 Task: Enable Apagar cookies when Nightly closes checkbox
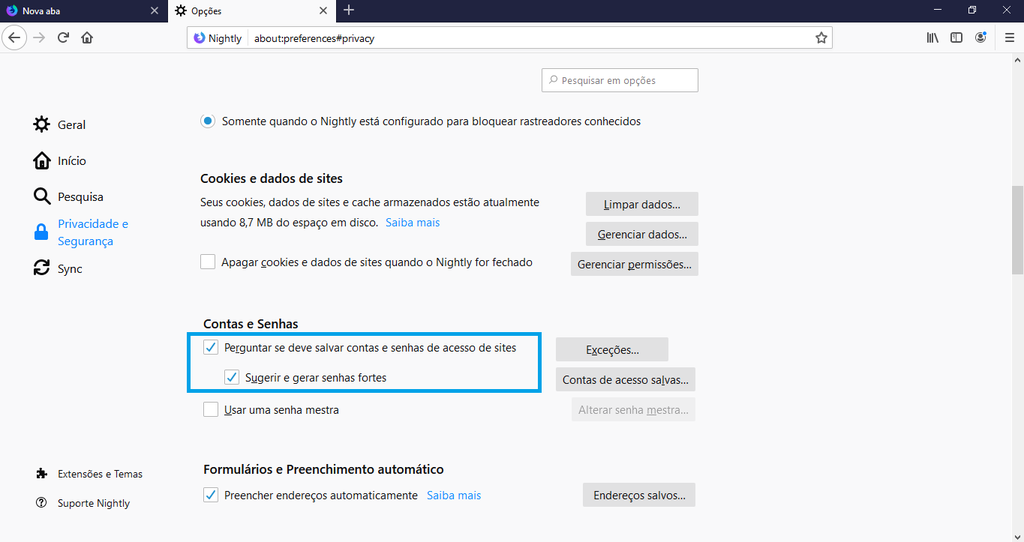coord(208,262)
